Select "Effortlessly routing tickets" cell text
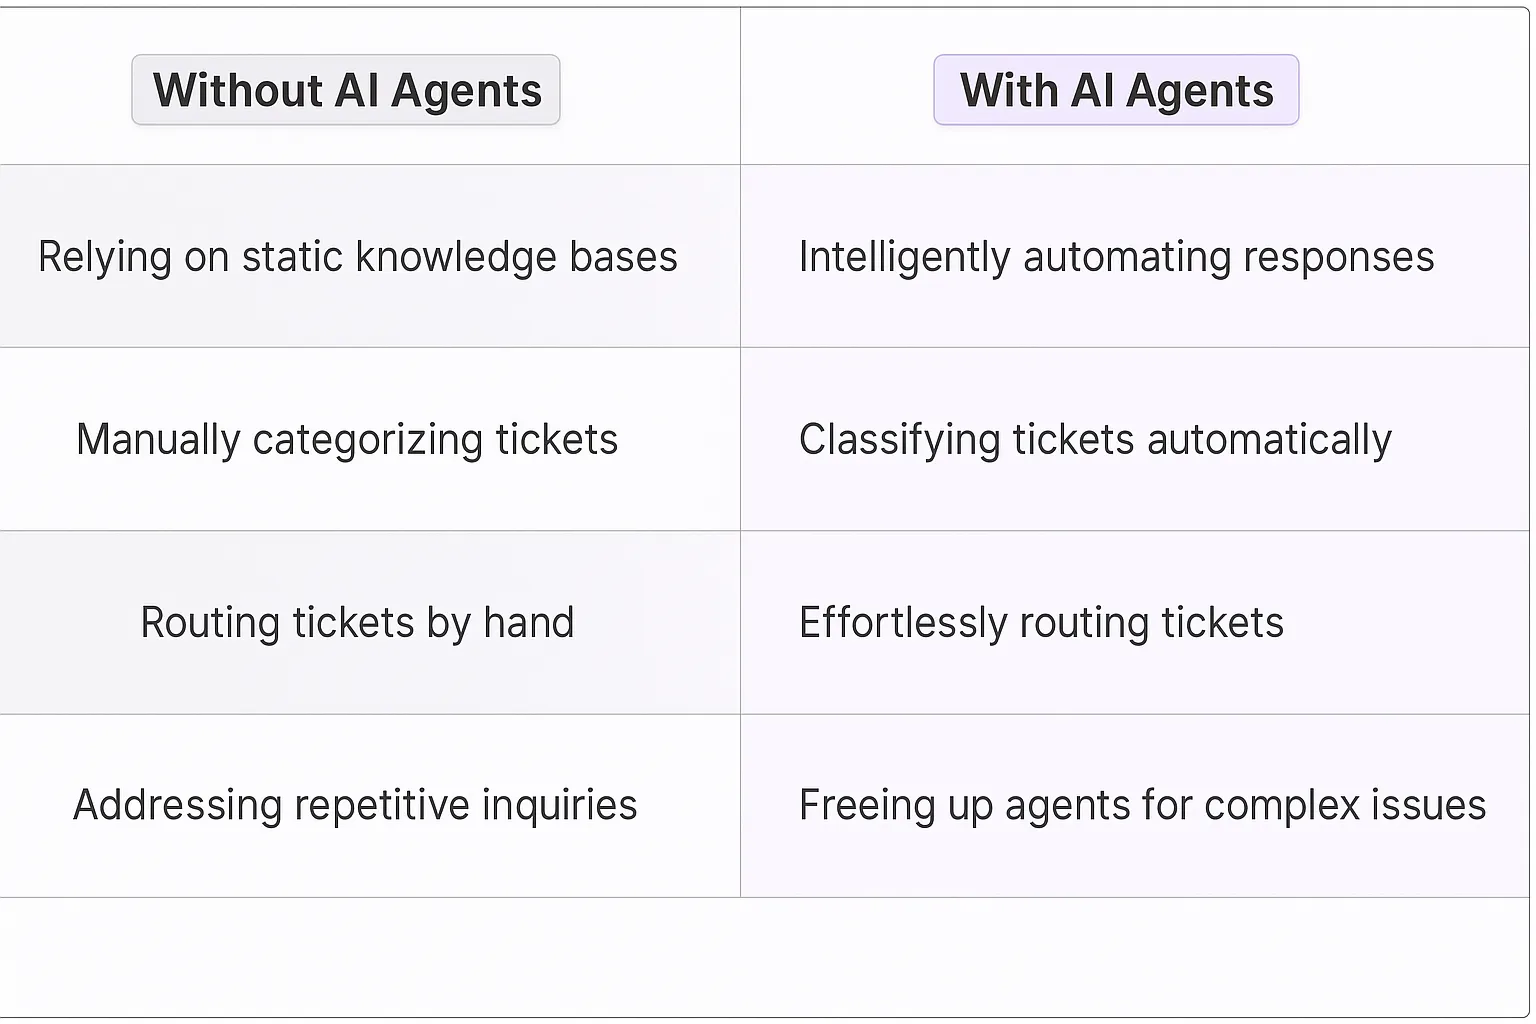 pyautogui.click(x=1041, y=623)
